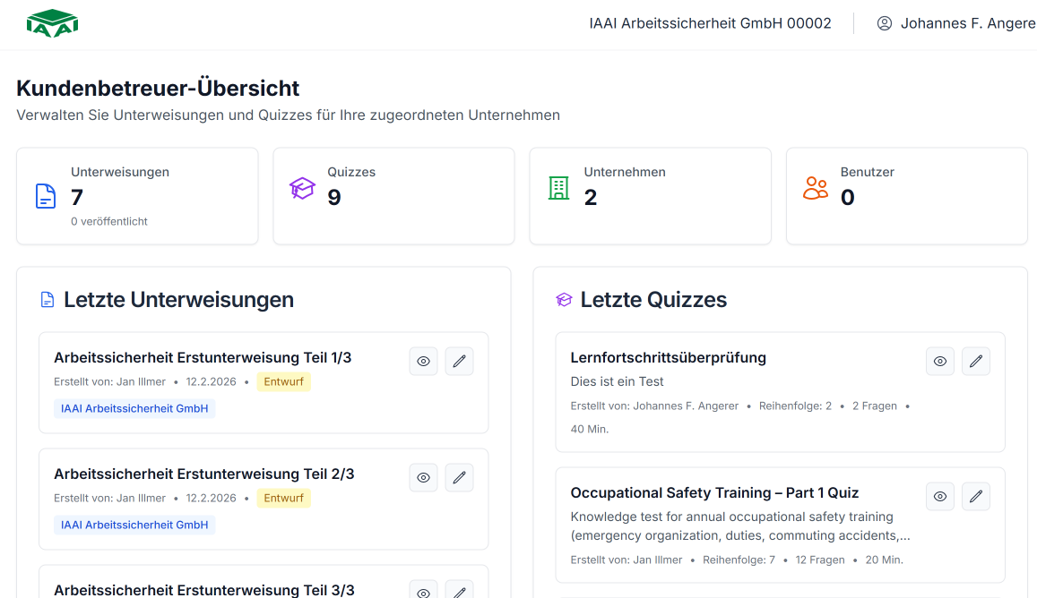Open company IAAI Arbeitssicherheit GmbH 00002 in header
Screen dimensions: 1037x598
pyautogui.click(x=710, y=23)
